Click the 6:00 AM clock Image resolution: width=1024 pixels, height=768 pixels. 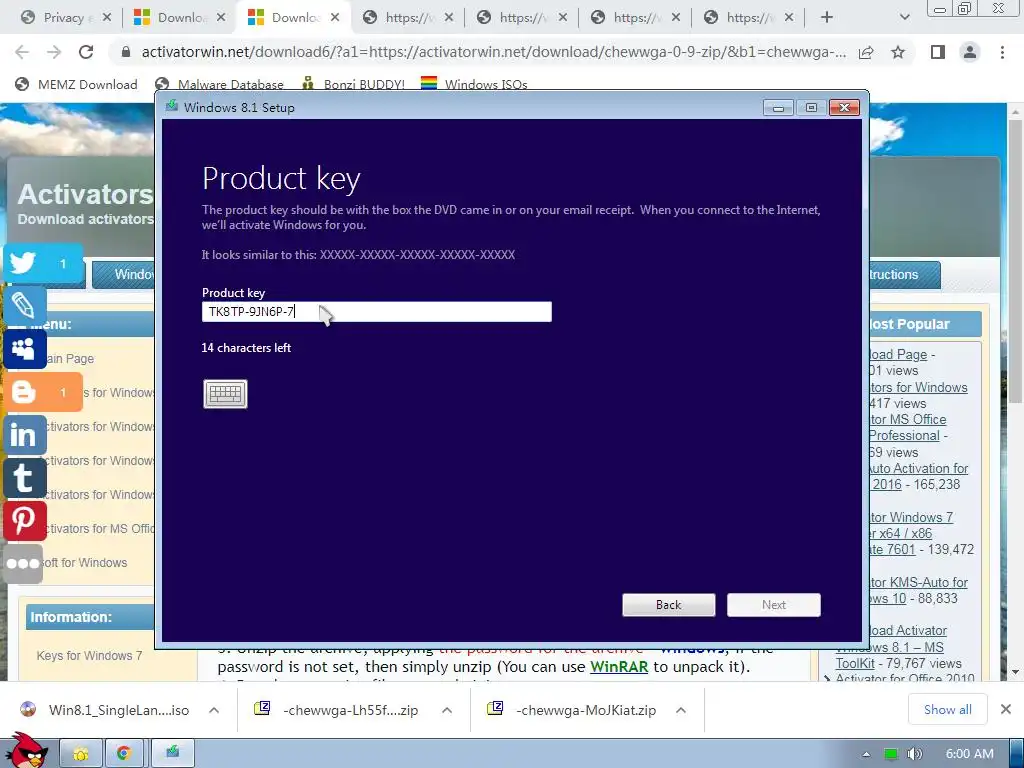969,754
